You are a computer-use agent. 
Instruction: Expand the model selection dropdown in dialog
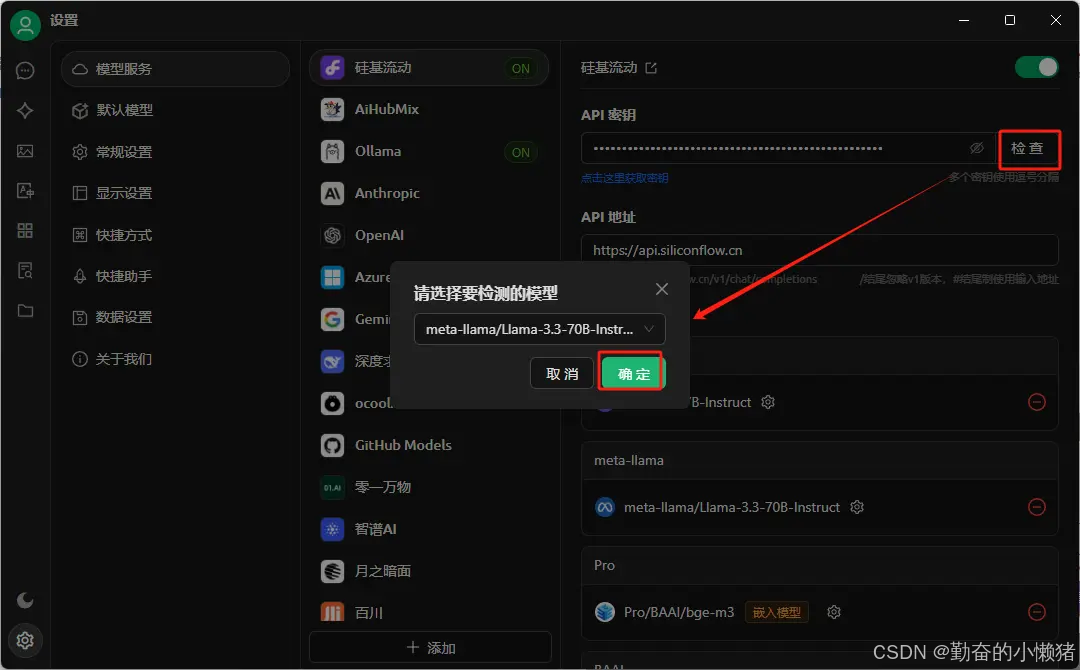click(539, 329)
